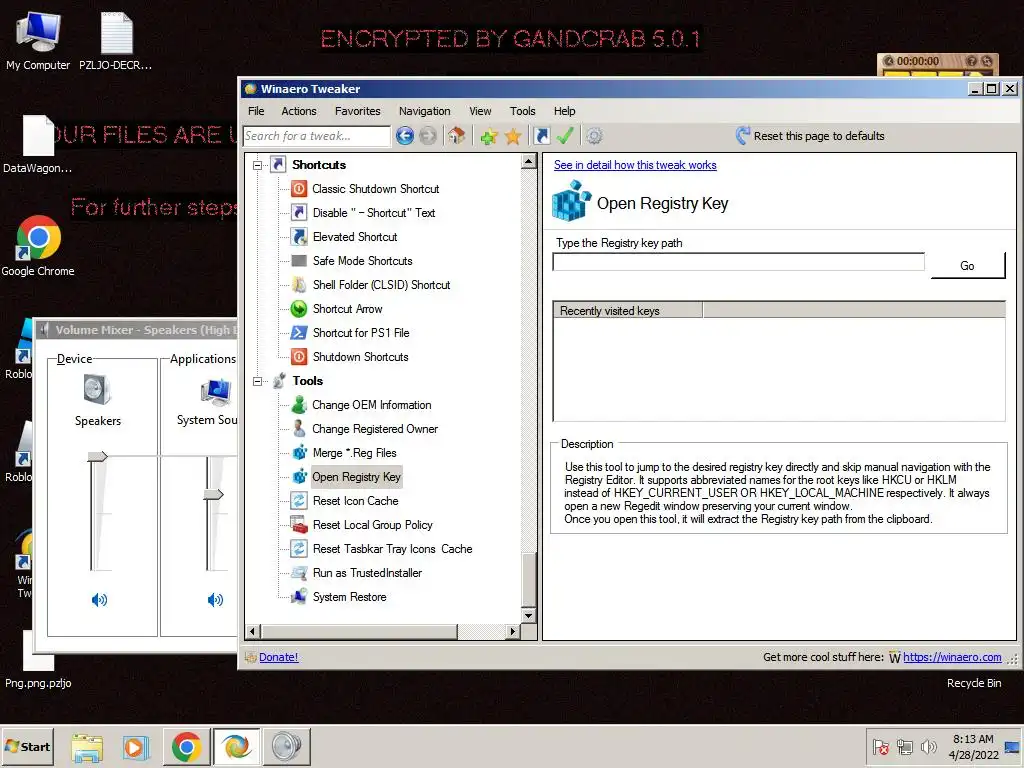Open 'See in detail how this tweak works' link
This screenshot has width=1024, height=768.
635,165
